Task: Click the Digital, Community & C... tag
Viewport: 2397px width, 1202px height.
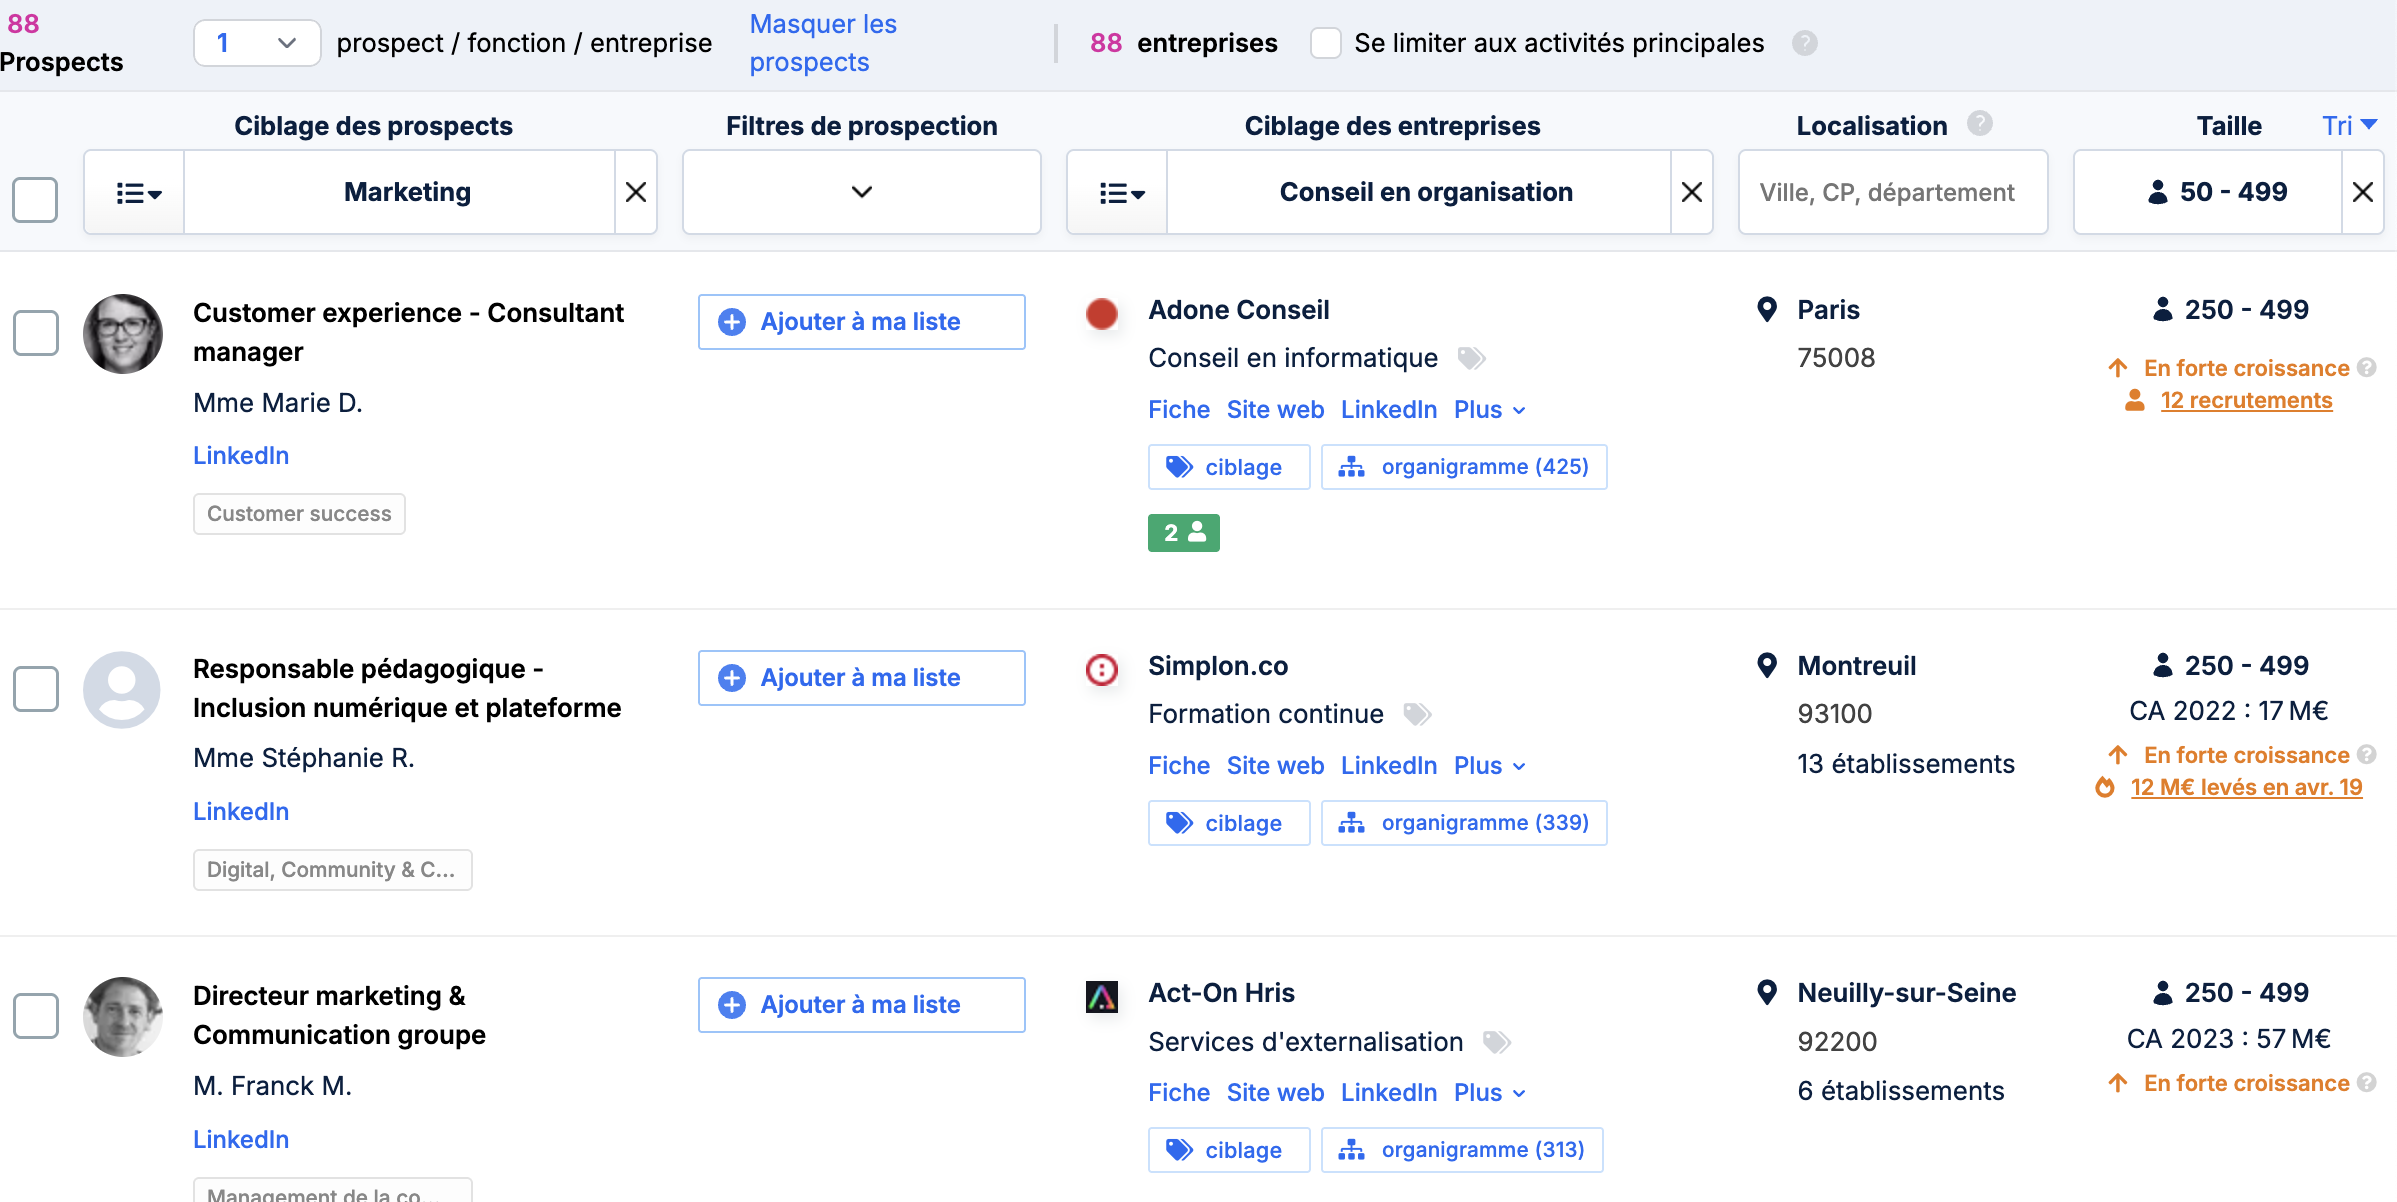Action: click(332, 870)
